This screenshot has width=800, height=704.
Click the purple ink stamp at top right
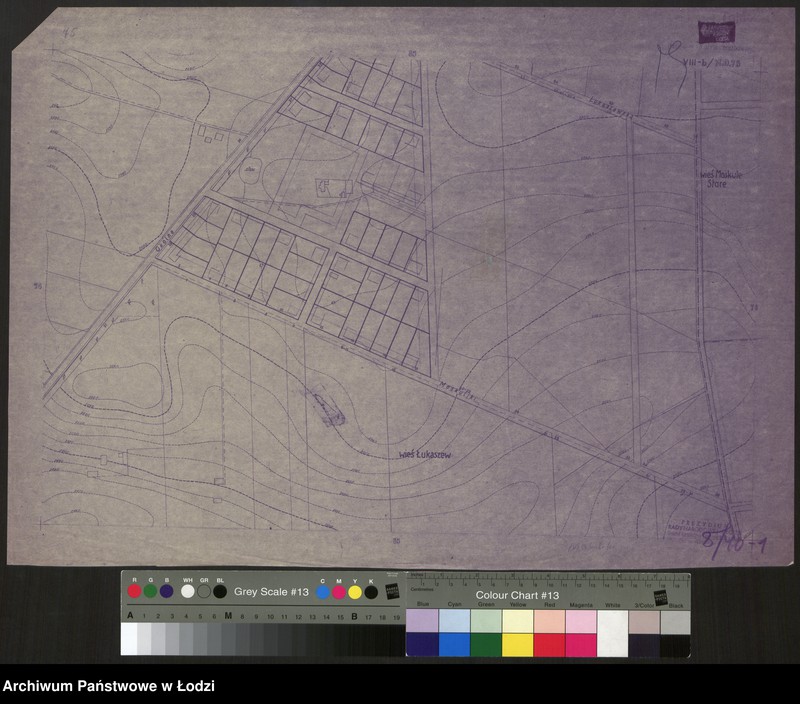(x=716, y=31)
